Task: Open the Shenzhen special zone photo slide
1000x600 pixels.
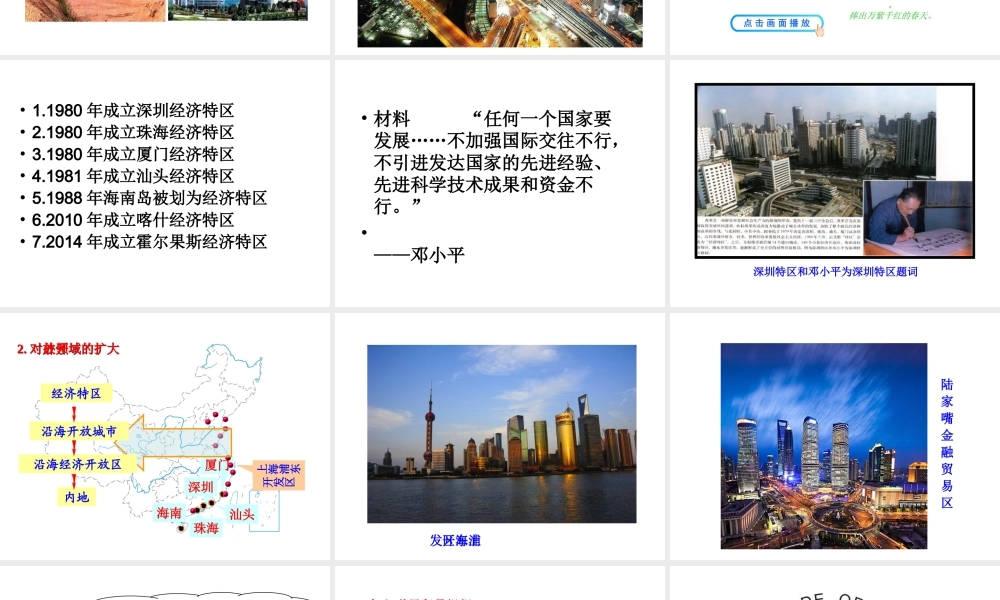Action: coord(835,184)
